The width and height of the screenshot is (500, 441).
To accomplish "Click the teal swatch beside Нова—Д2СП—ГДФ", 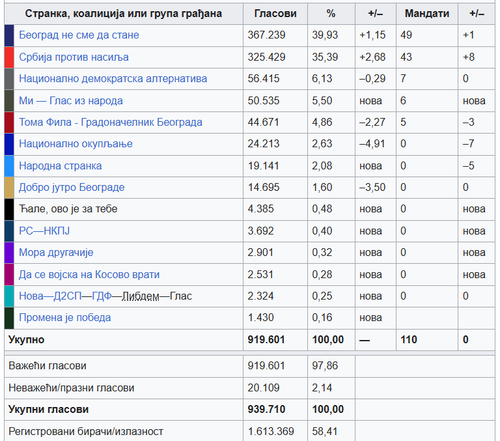I will (9, 296).
